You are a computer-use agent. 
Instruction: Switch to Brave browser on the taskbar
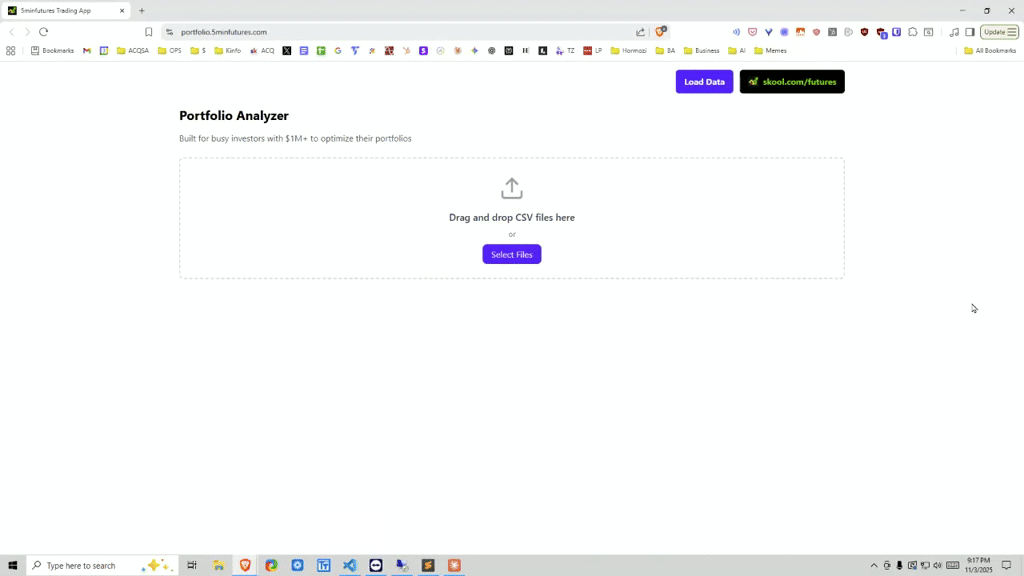point(245,565)
